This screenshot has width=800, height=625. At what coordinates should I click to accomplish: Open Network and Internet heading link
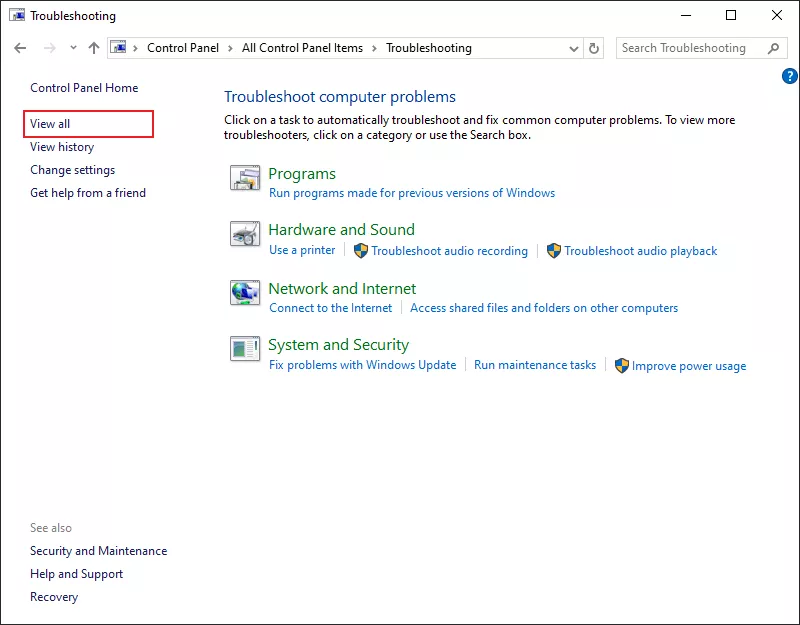[x=342, y=289]
